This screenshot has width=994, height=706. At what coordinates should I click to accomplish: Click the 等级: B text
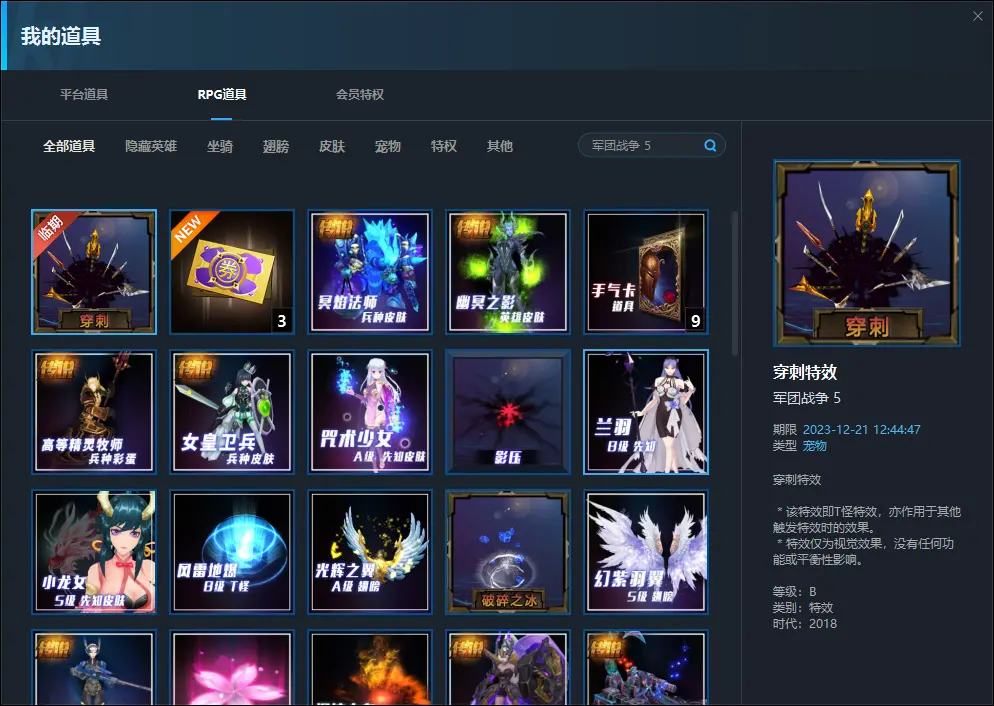794,592
